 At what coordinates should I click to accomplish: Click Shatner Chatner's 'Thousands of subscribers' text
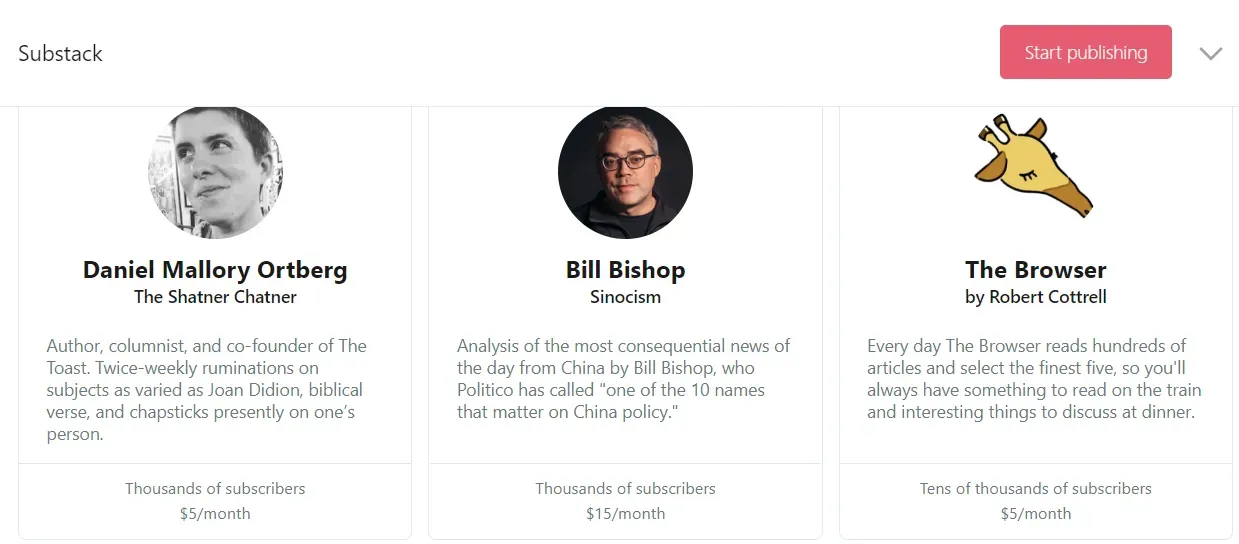215,489
